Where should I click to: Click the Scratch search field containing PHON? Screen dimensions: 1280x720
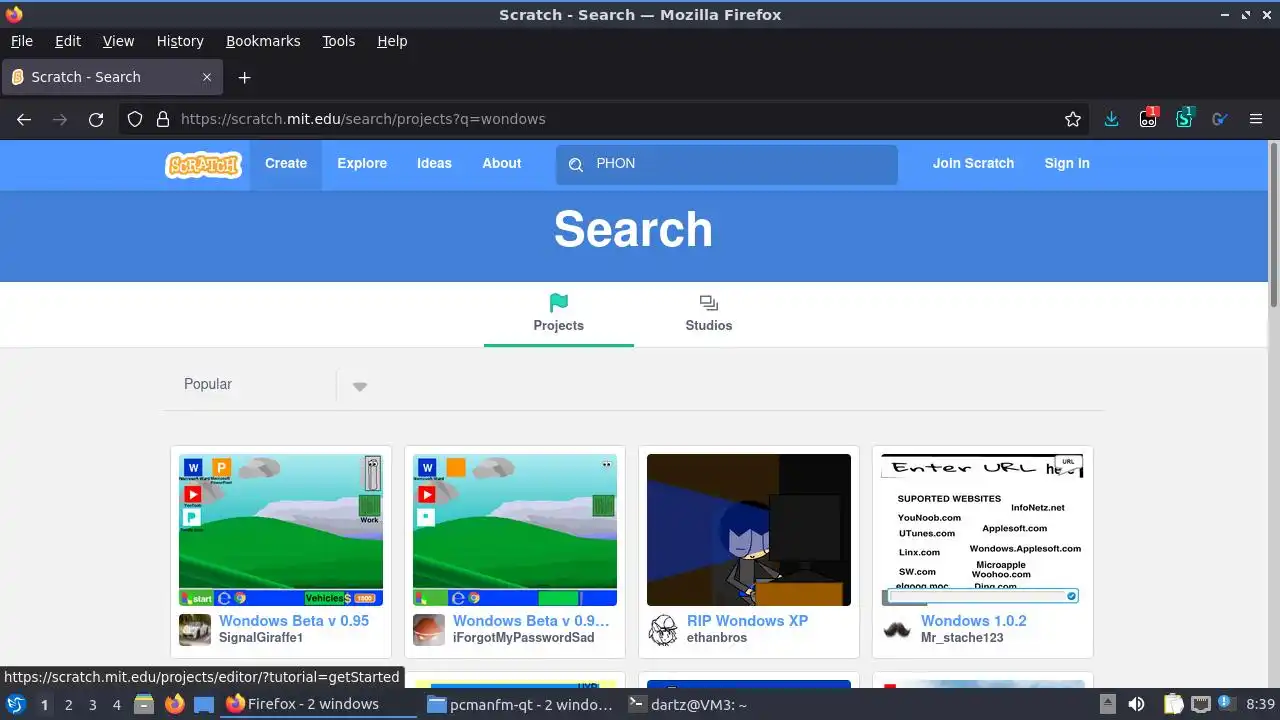coord(727,165)
